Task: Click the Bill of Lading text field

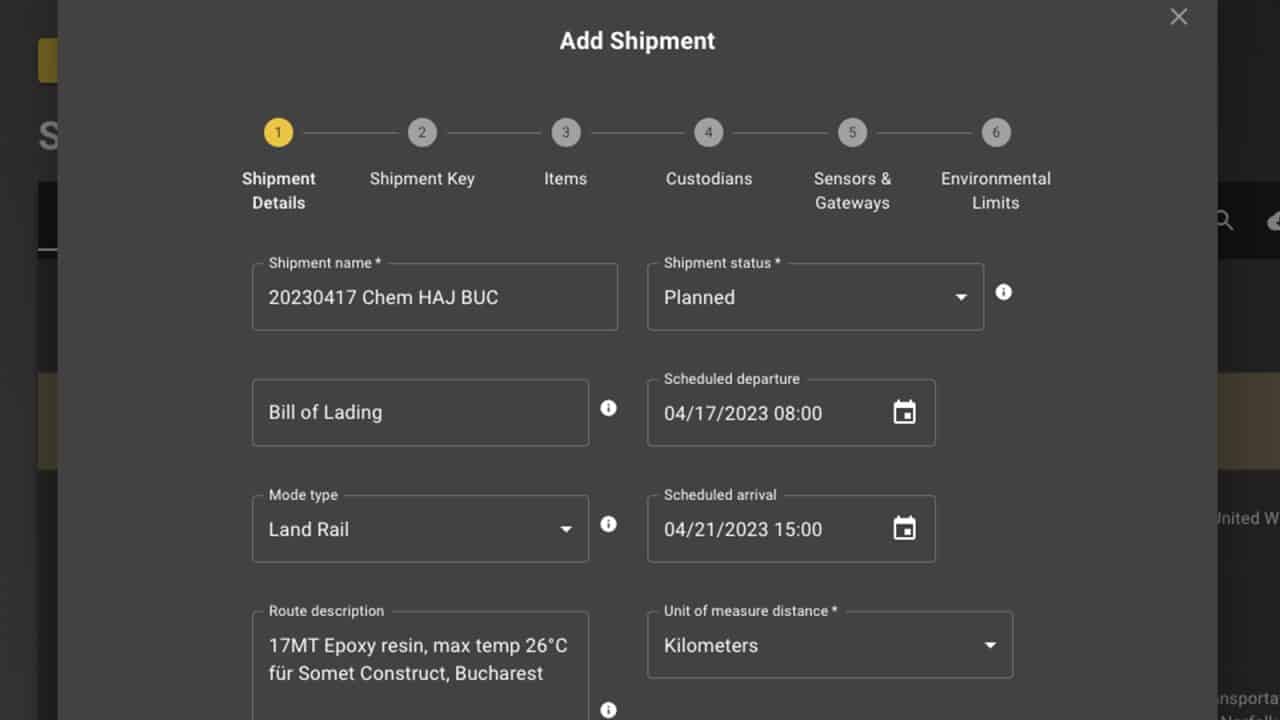Action: 420,412
